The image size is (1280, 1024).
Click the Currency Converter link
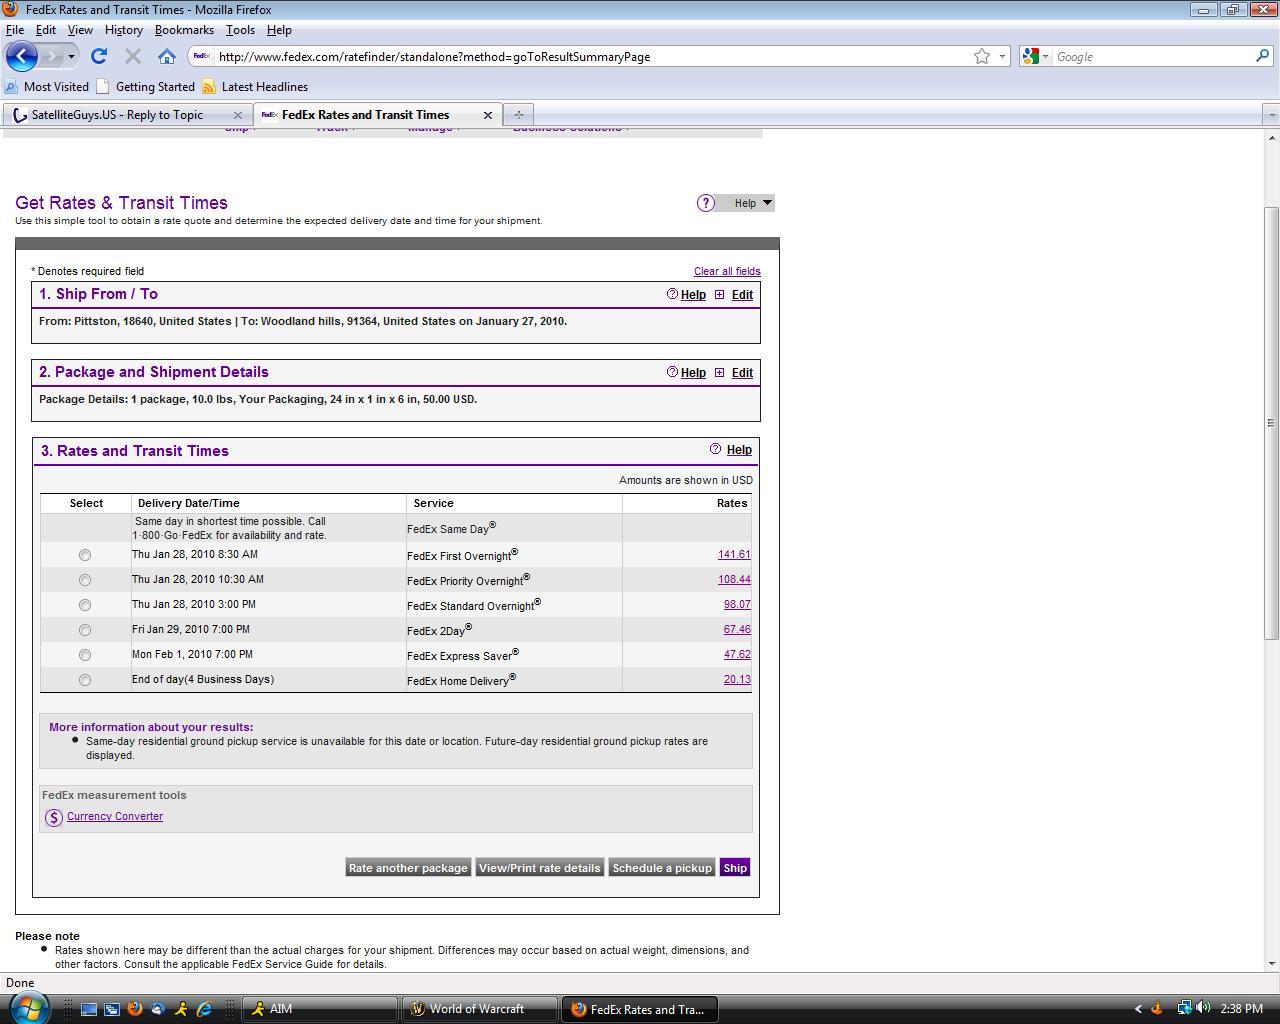[115, 816]
